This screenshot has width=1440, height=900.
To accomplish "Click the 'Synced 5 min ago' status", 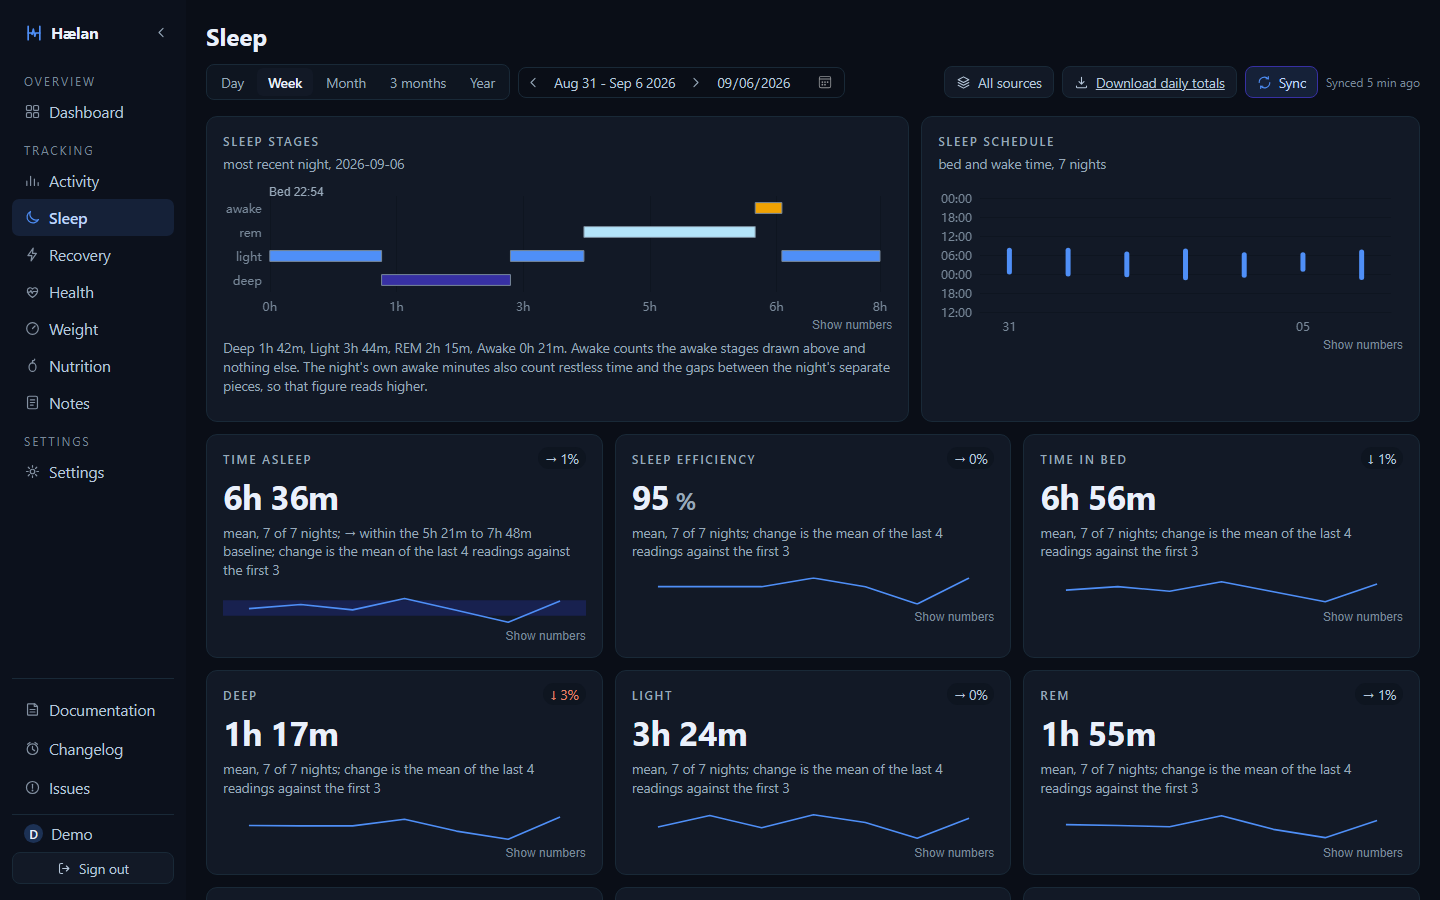I will point(1373,83).
